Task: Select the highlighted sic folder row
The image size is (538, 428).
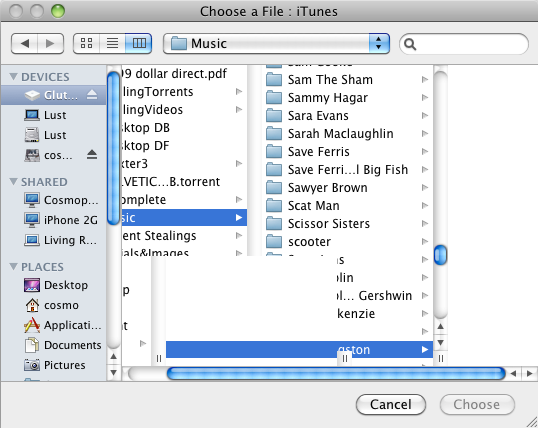Action: 184,218
